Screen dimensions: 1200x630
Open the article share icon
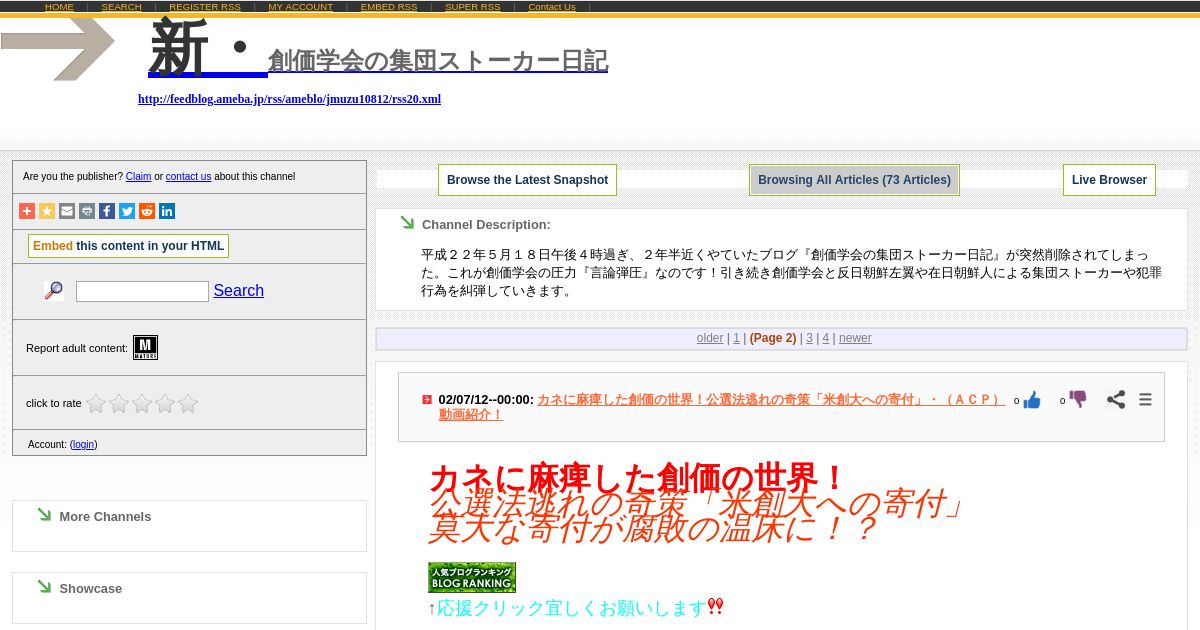[x=1116, y=399]
